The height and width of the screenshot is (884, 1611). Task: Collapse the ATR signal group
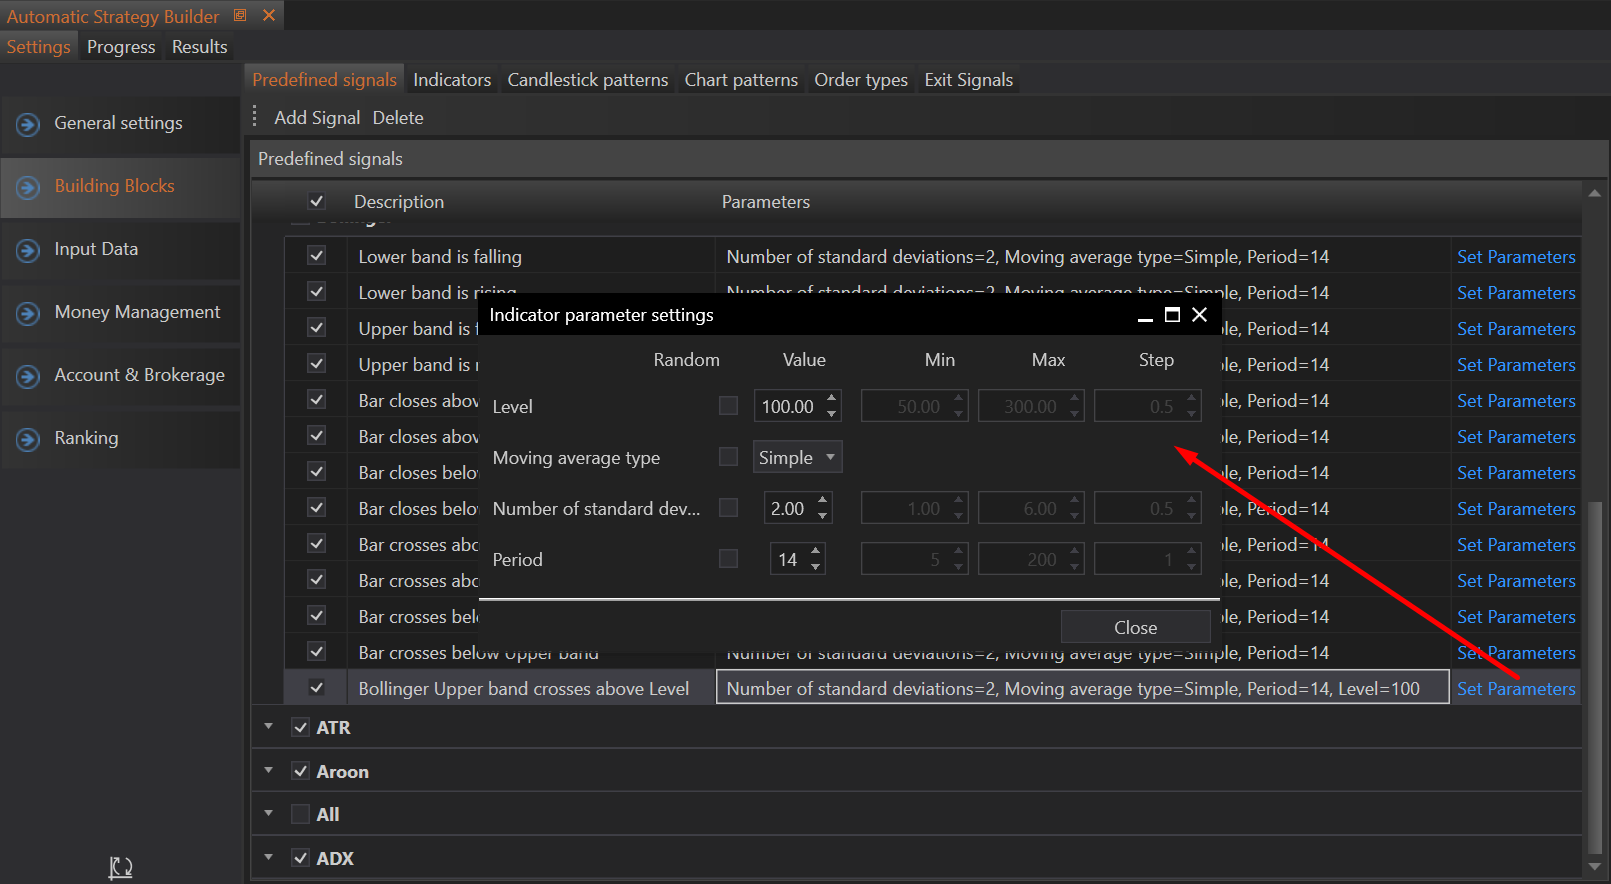[x=269, y=727]
